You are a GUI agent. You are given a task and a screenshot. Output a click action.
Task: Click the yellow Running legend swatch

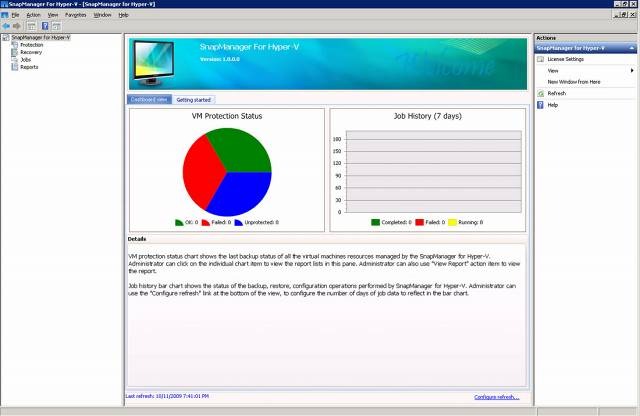(452, 222)
